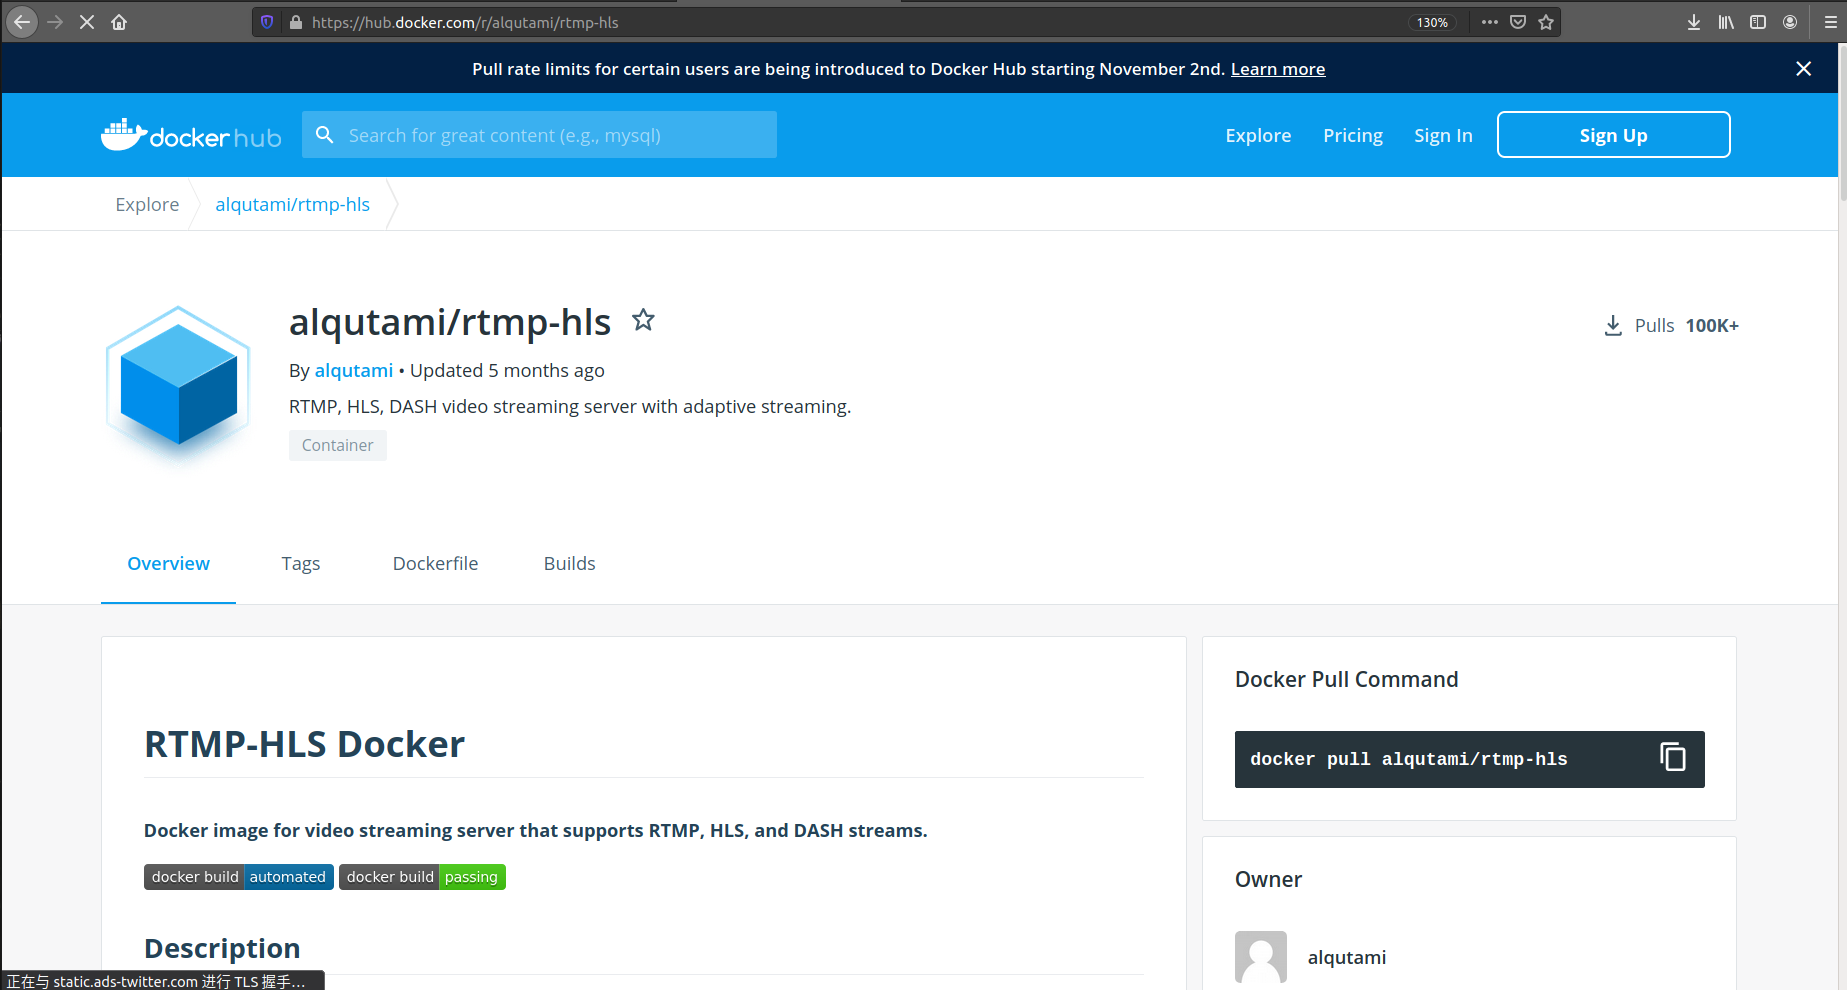1847x990 pixels.
Task: Click the site security padlock icon
Action: coord(296,22)
